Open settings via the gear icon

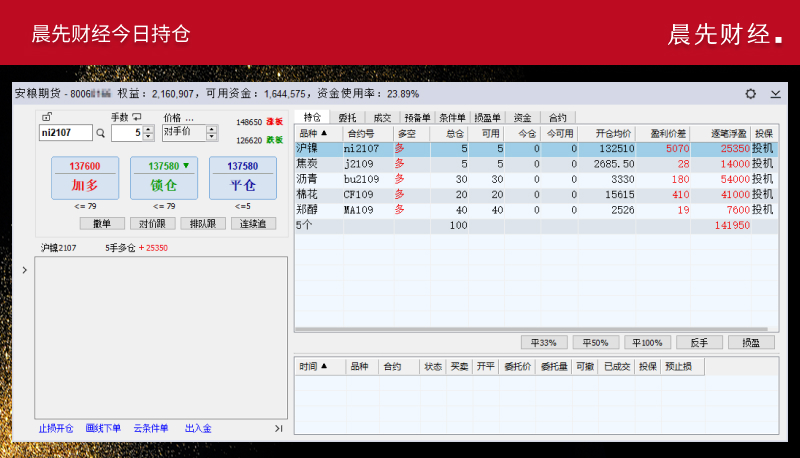tap(751, 93)
